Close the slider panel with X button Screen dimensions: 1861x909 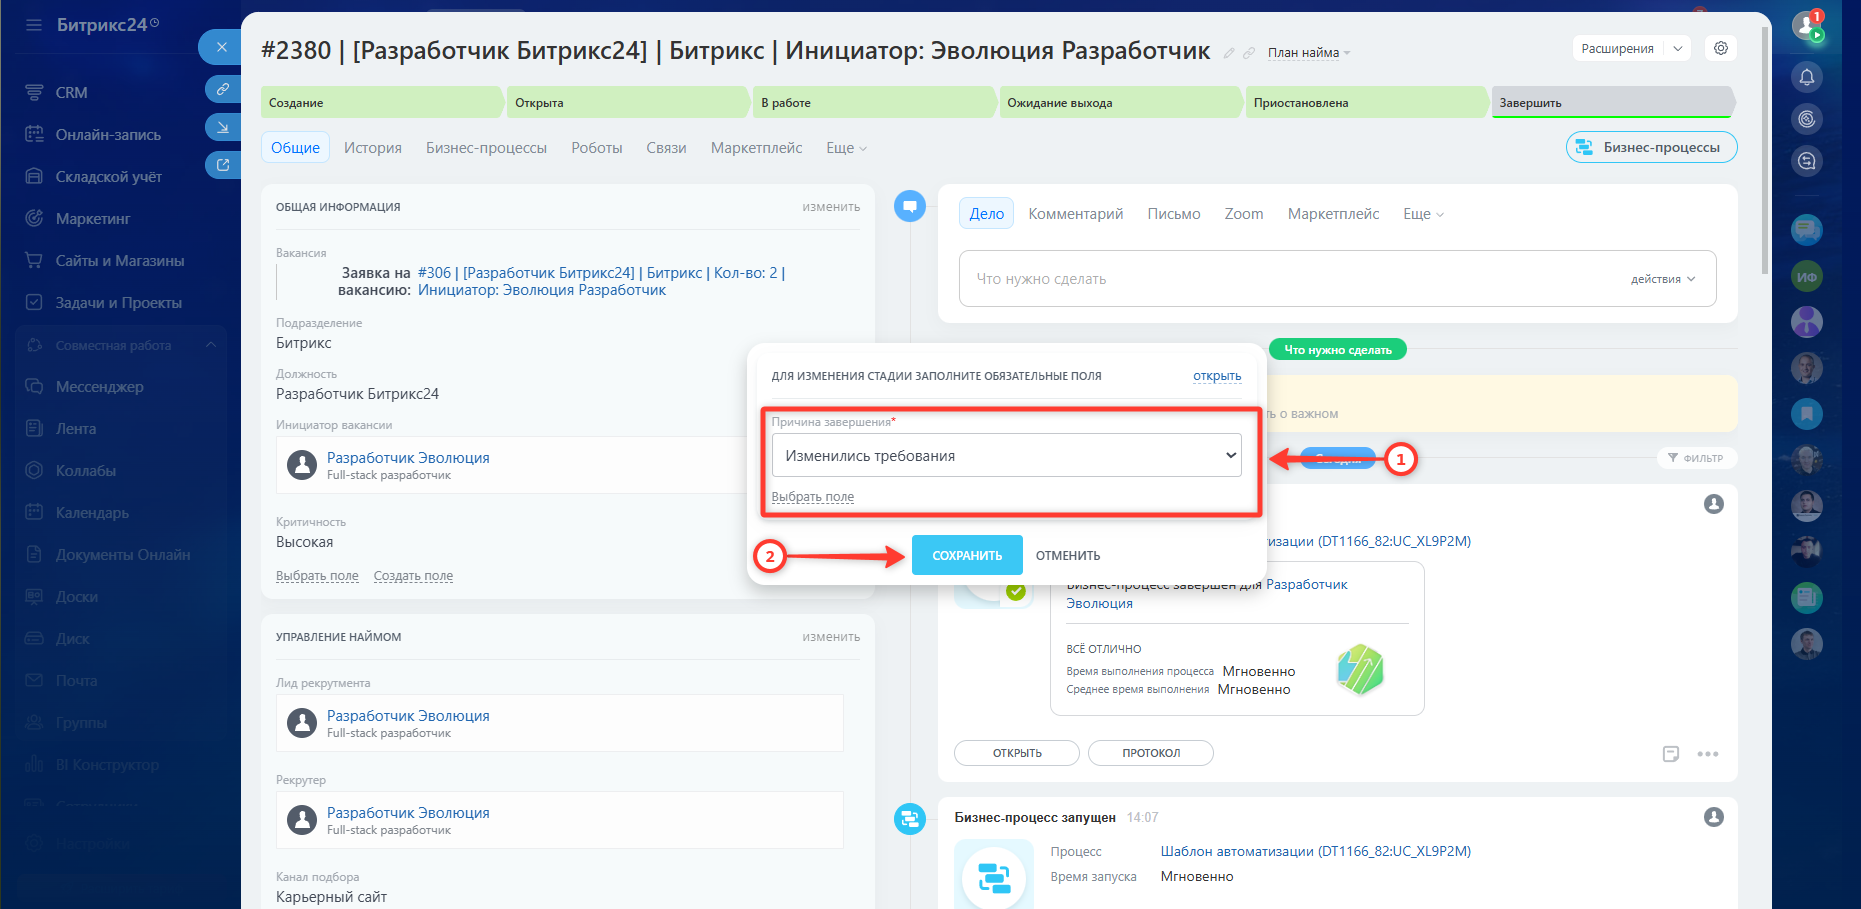221,47
